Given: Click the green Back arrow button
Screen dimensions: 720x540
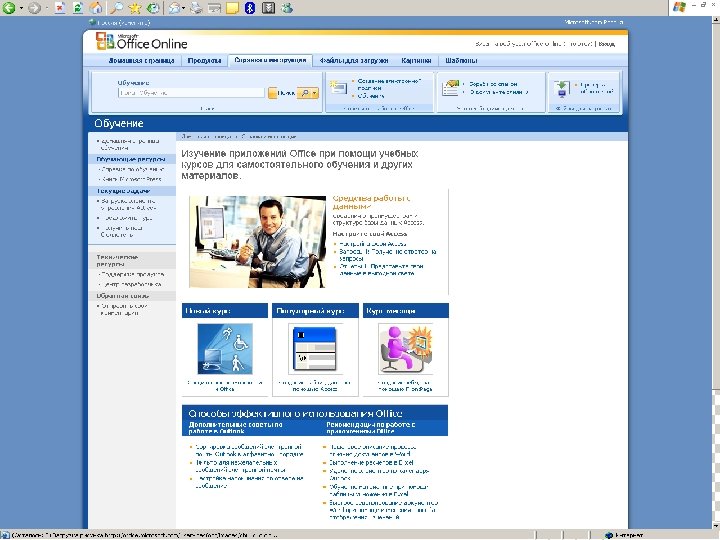Looking at the screenshot, I should (x=9, y=7).
